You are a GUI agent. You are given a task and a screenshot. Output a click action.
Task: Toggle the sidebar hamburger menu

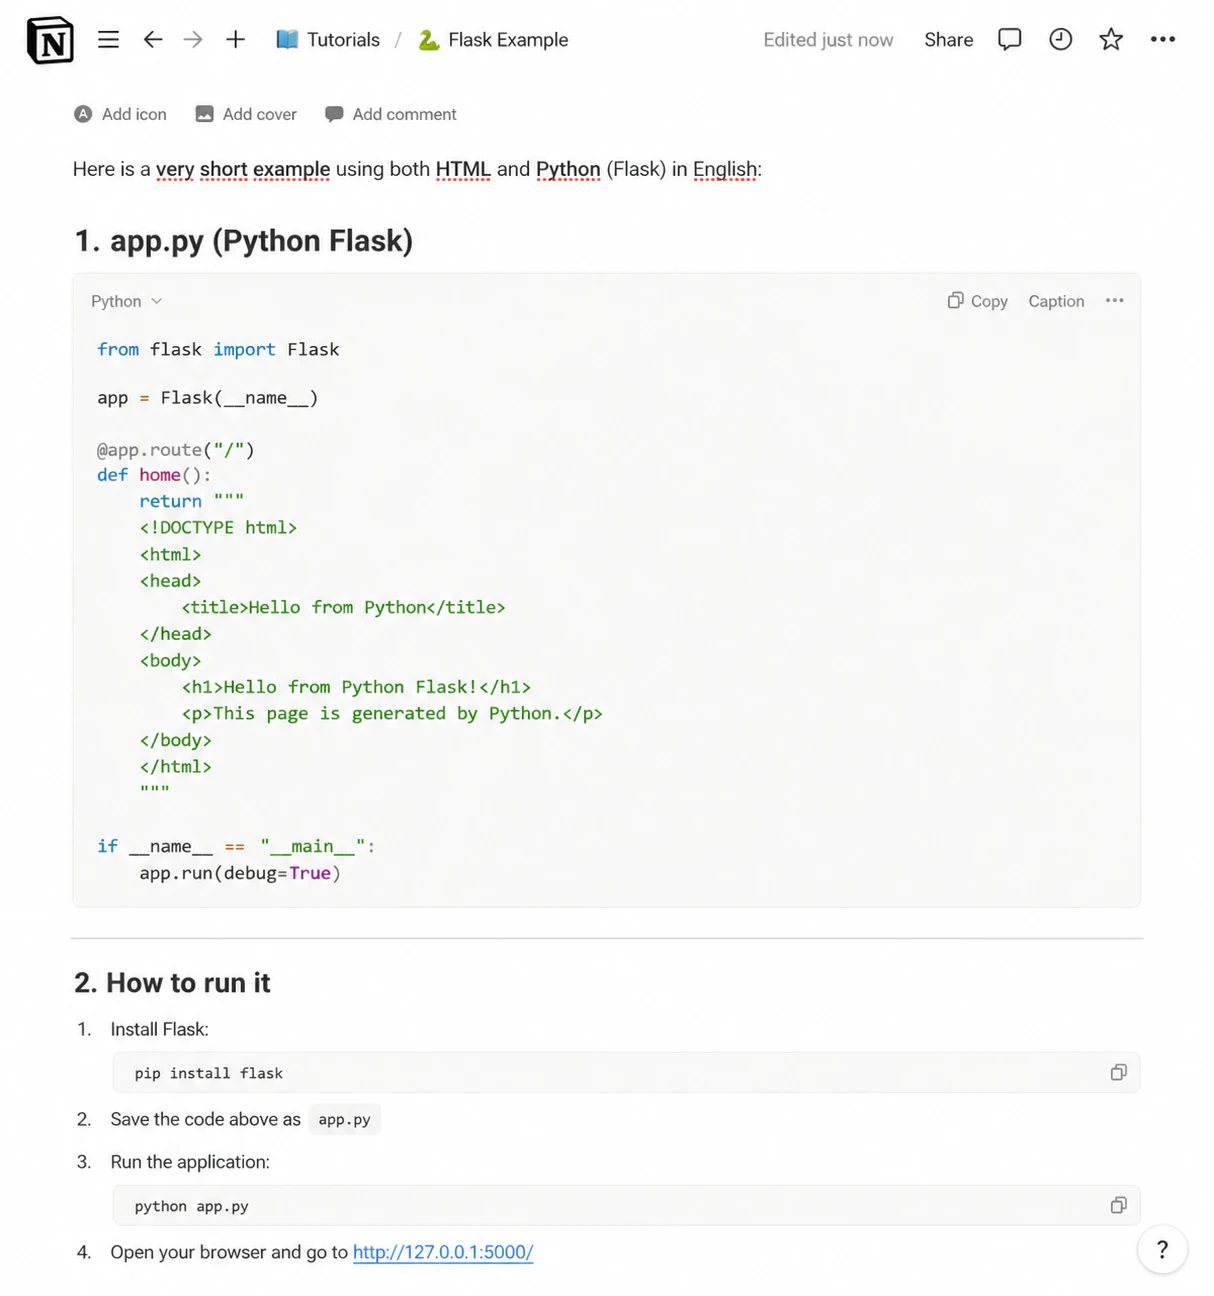pyautogui.click(x=109, y=40)
